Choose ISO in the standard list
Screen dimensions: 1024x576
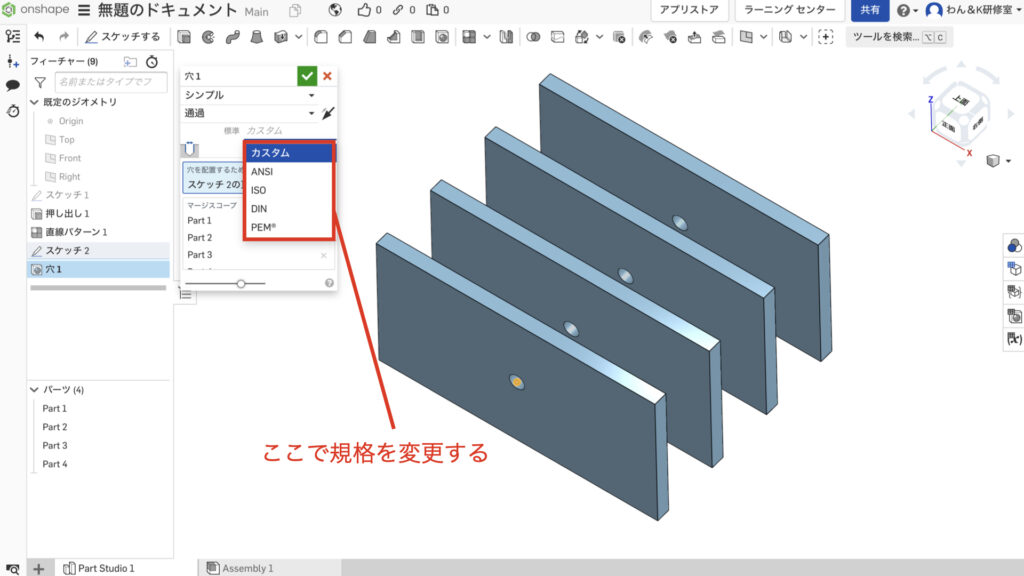[x=289, y=190]
